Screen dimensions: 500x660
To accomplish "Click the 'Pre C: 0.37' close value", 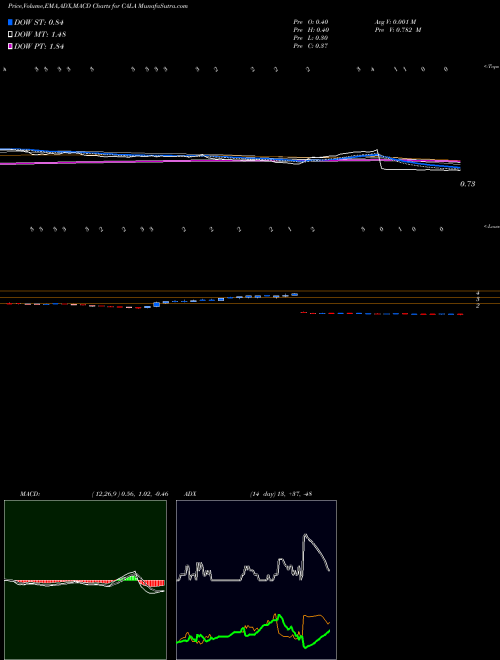I will tap(311, 46).
